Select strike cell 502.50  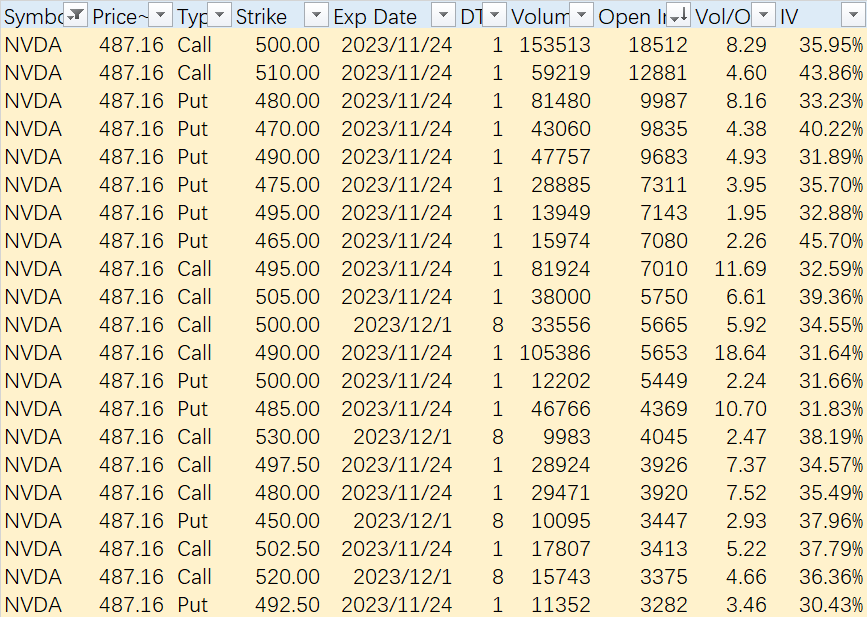tap(287, 549)
